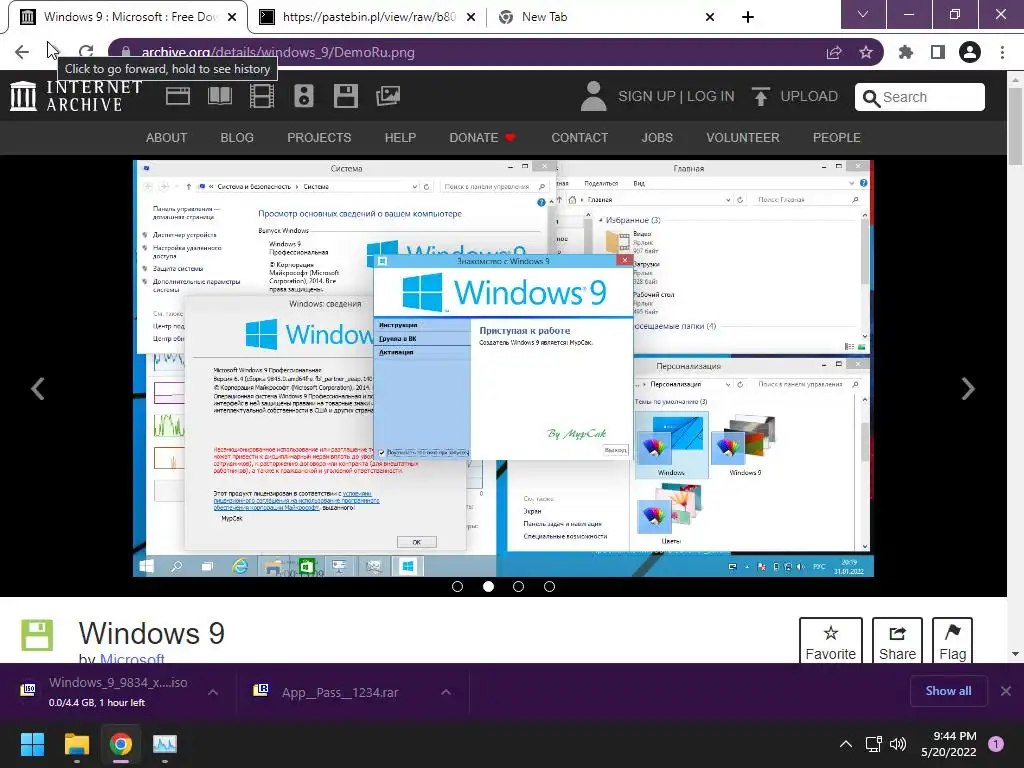The width and height of the screenshot is (1024, 768).
Task: Open a new browser tab with plus
Action: (x=748, y=17)
